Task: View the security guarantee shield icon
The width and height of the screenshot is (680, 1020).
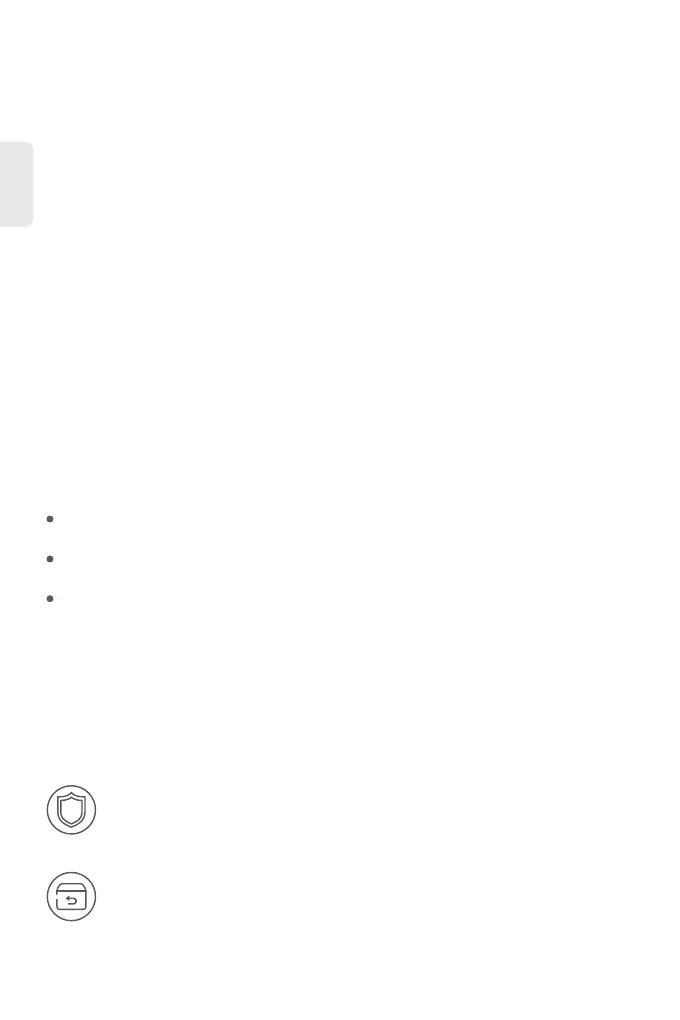Action: pos(72,810)
